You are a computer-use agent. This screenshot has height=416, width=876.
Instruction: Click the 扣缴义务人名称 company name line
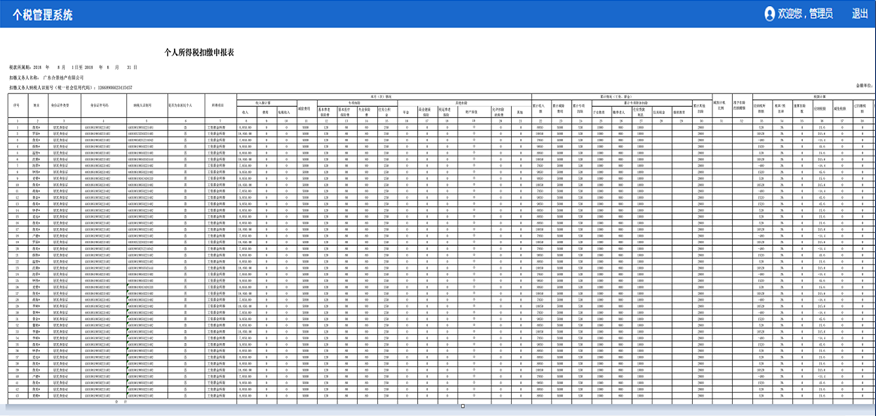coord(46,77)
